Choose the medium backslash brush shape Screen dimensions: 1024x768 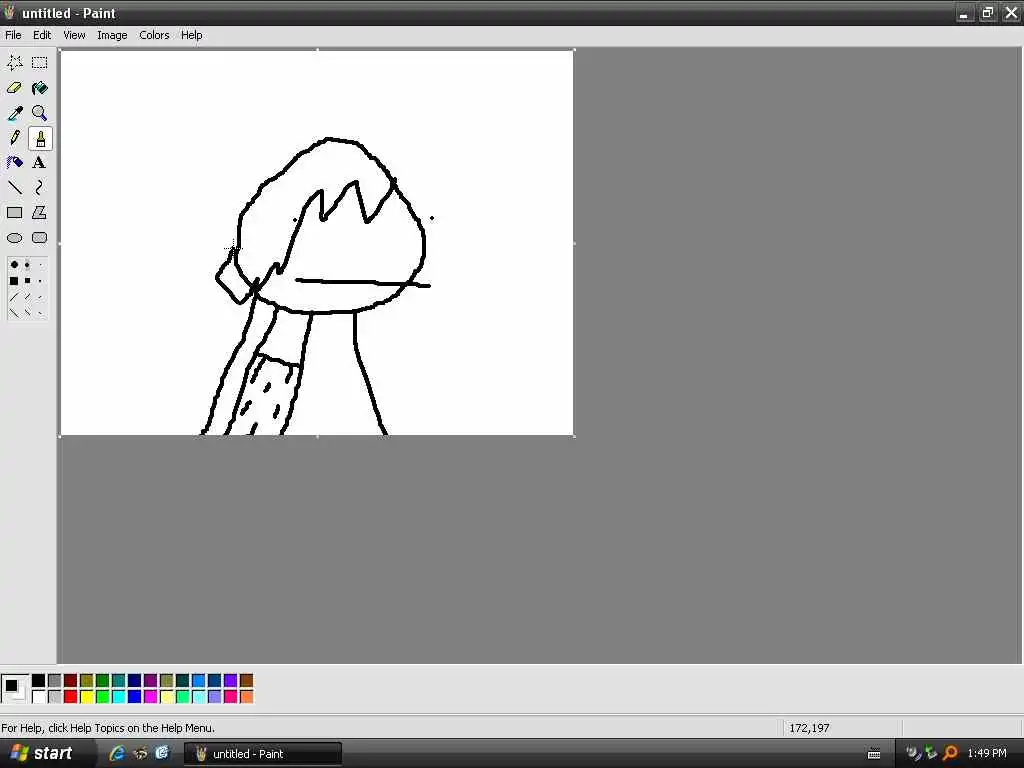pyautogui.click(x=27, y=313)
